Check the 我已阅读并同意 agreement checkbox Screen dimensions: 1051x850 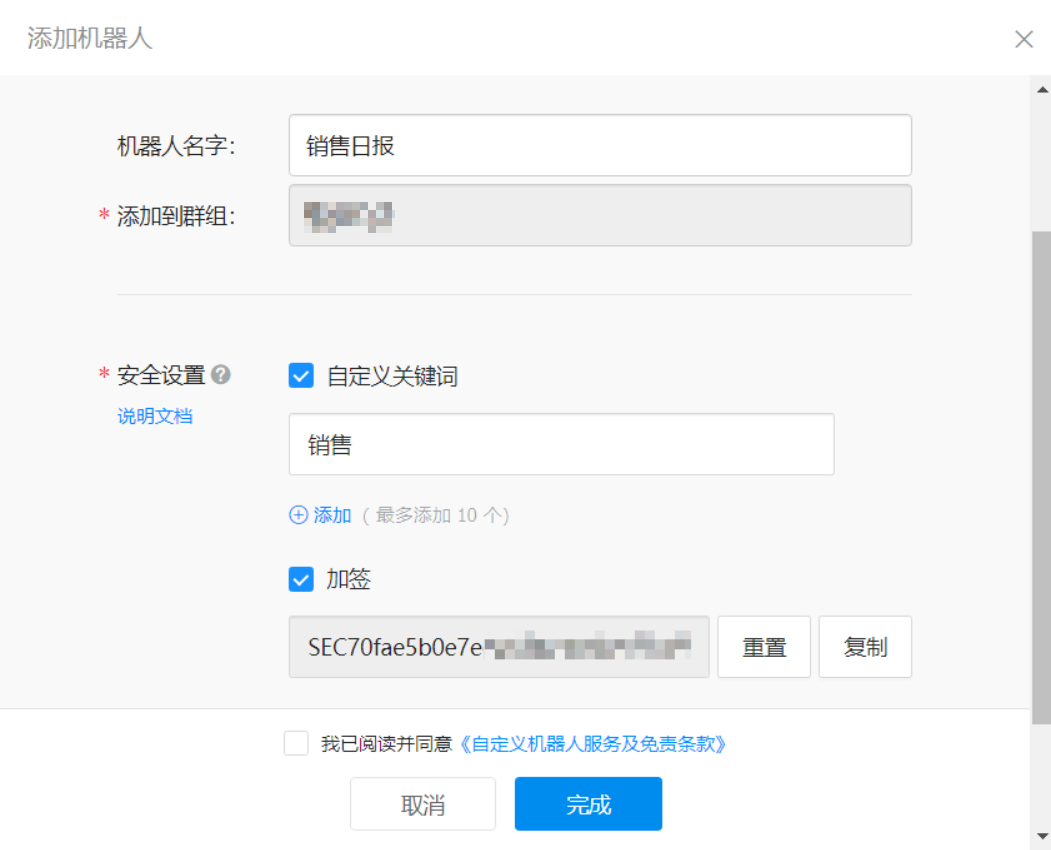[296, 743]
